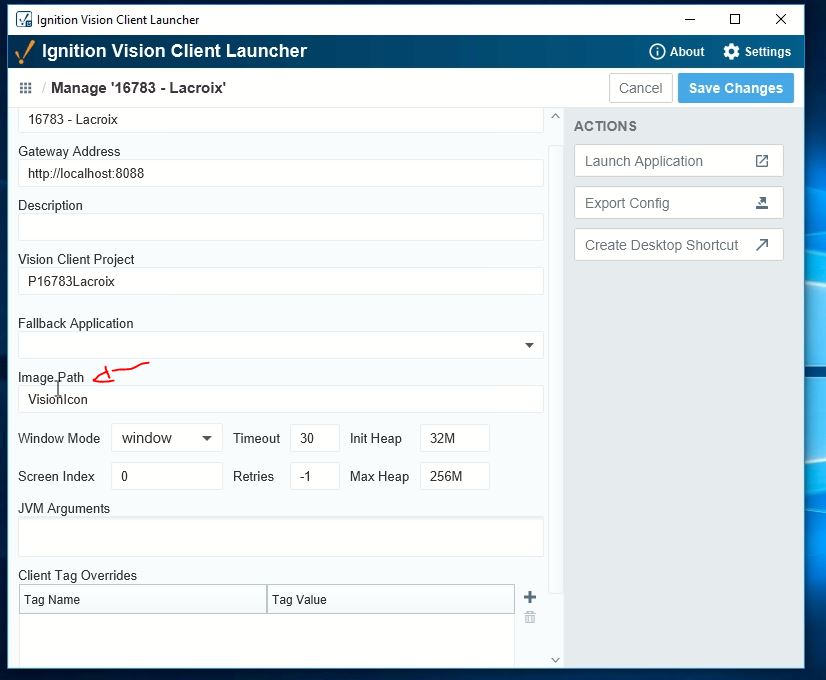Edit the Screen Index field
Image resolution: width=826 pixels, height=680 pixels.
pyautogui.click(x=167, y=476)
